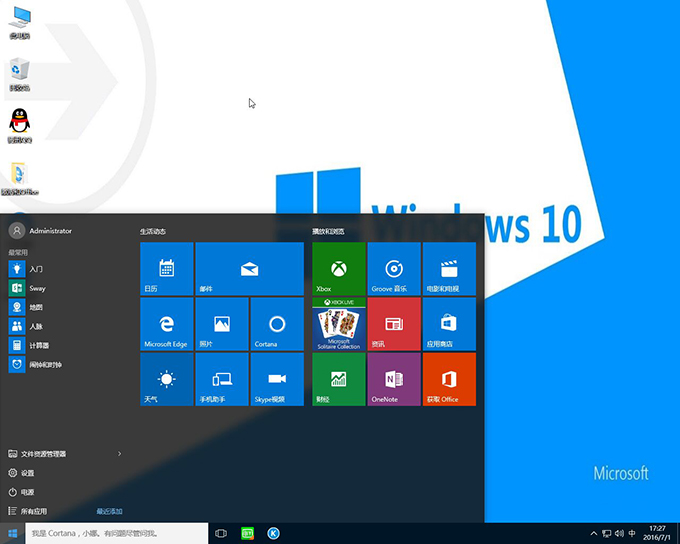Launch Microsoft Edge from Start tiles

[x=166, y=324]
